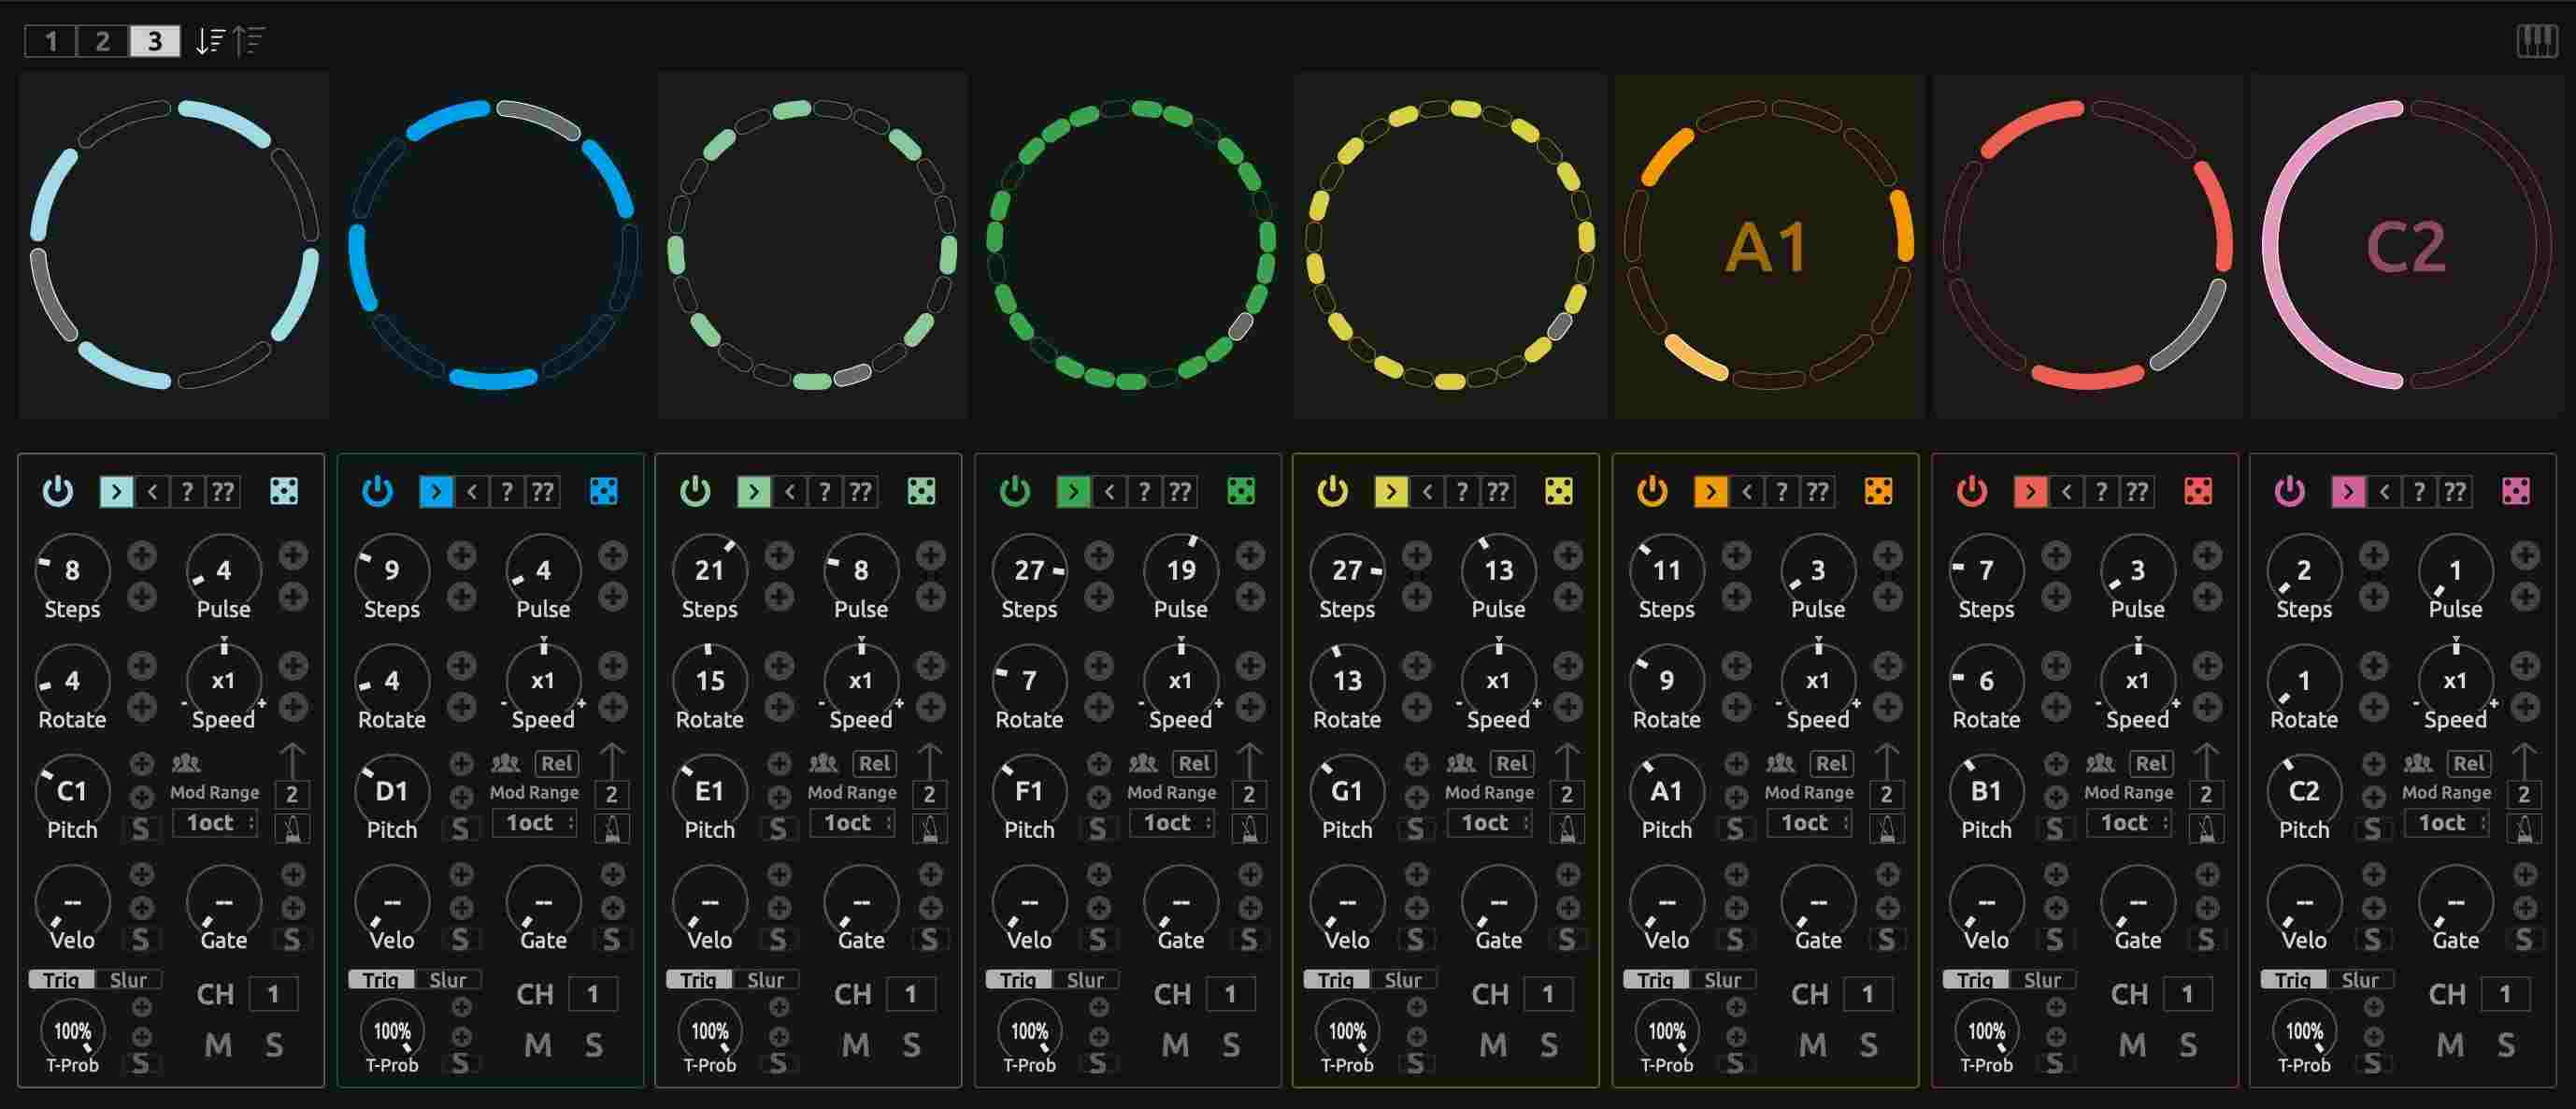Image resolution: width=2576 pixels, height=1109 pixels.
Task: Select the '?' random direction on the green track
Action: point(1143,491)
